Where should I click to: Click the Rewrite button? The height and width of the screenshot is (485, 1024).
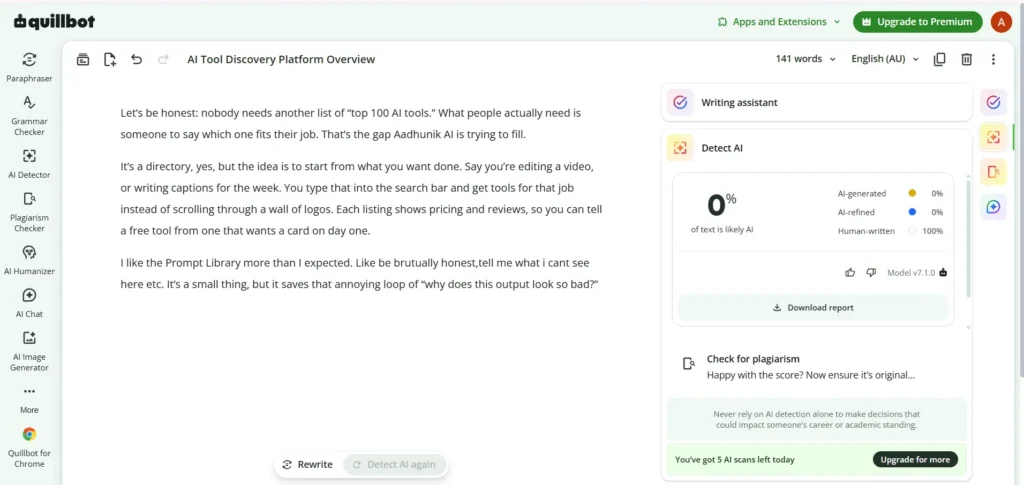coord(308,465)
